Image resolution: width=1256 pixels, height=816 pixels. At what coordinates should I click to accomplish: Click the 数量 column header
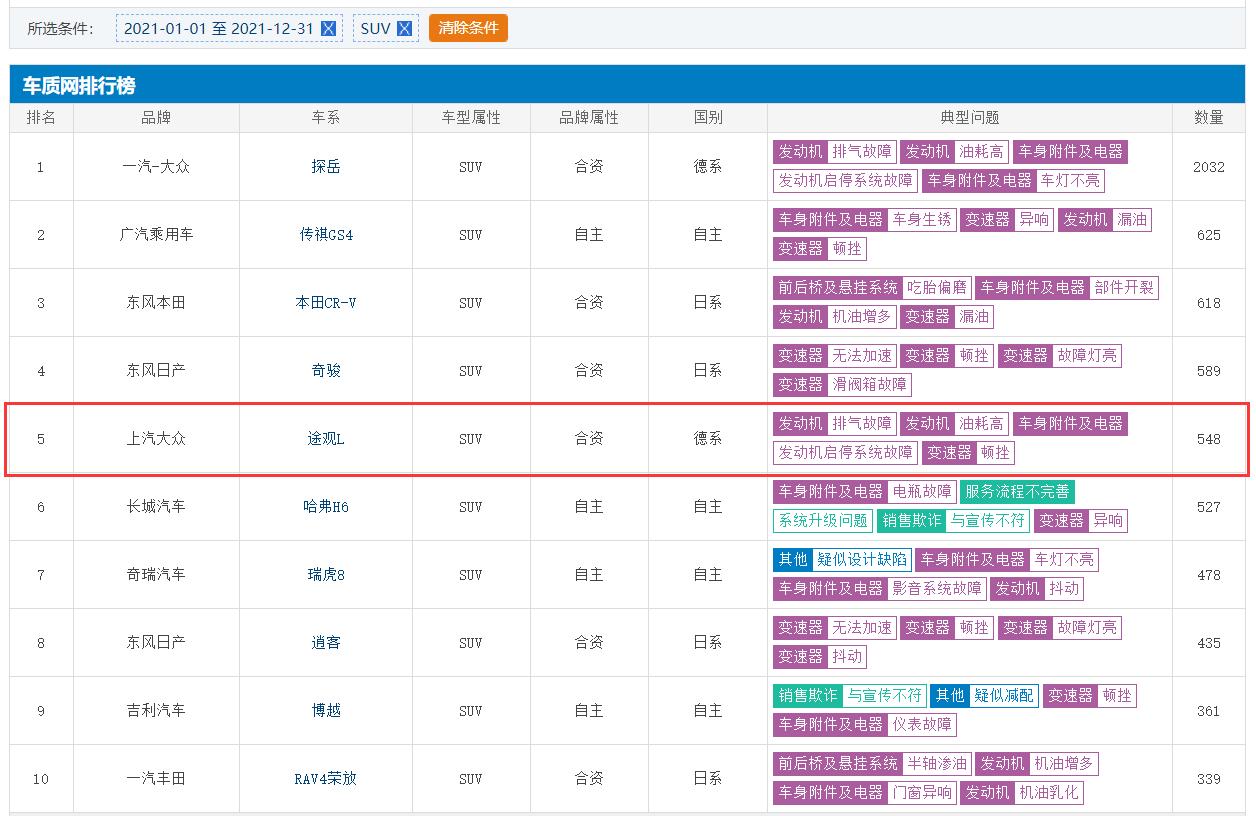click(1209, 118)
